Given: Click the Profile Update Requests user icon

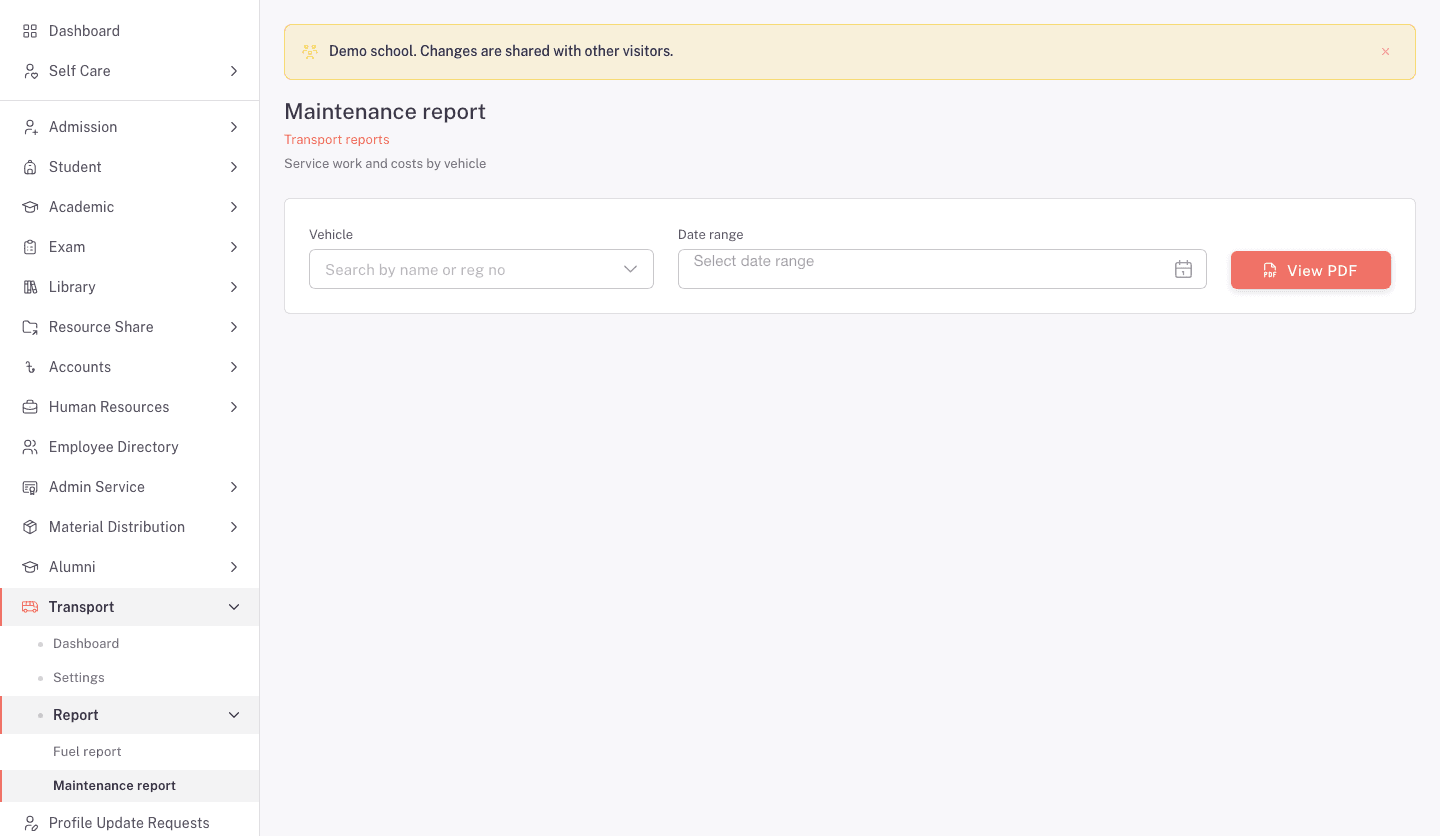Looking at the screenshot, I should (x=30, y=823).
